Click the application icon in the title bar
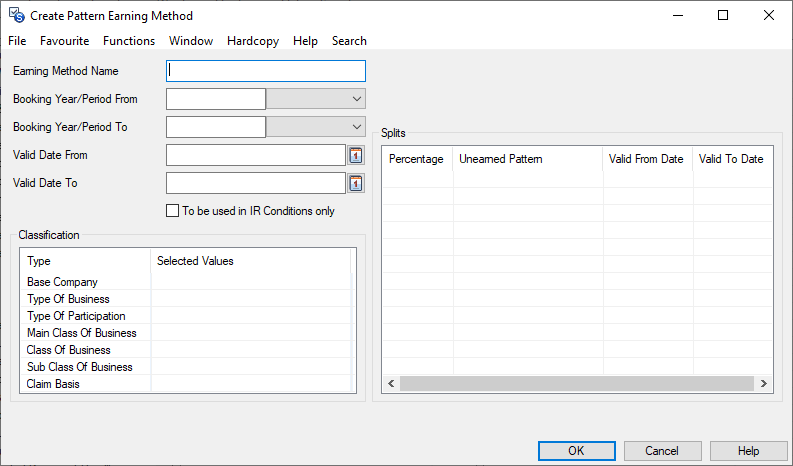 (16, 16)
